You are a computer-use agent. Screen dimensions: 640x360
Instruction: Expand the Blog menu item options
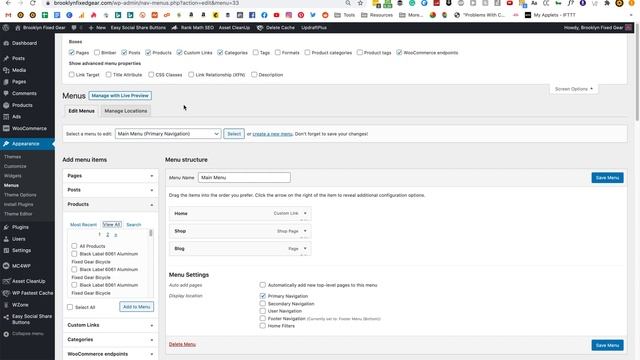(305, 249)
